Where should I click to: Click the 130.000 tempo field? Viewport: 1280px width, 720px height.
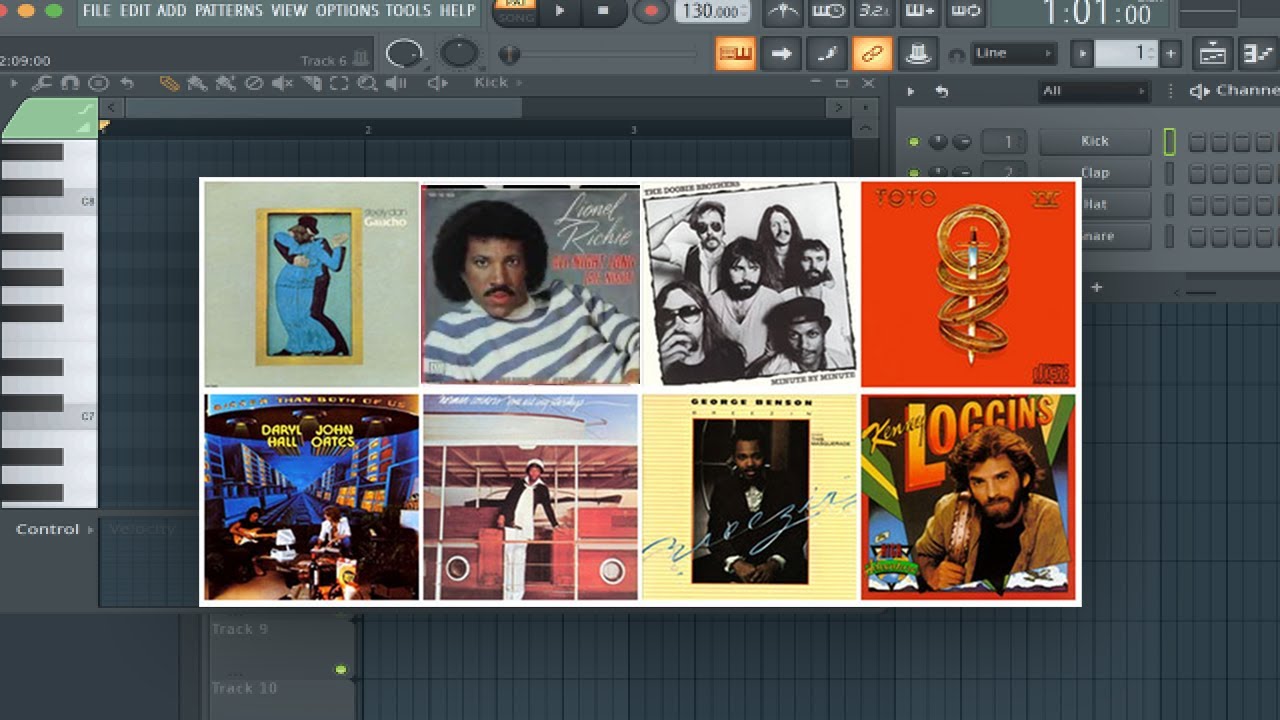(712, 12)
